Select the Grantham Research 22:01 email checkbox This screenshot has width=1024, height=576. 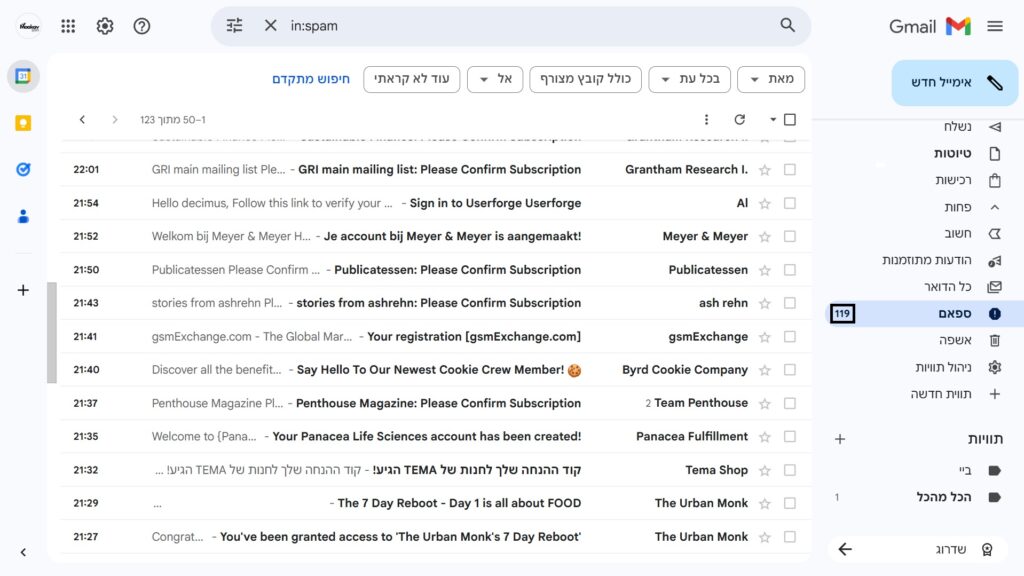pos(790,170)
